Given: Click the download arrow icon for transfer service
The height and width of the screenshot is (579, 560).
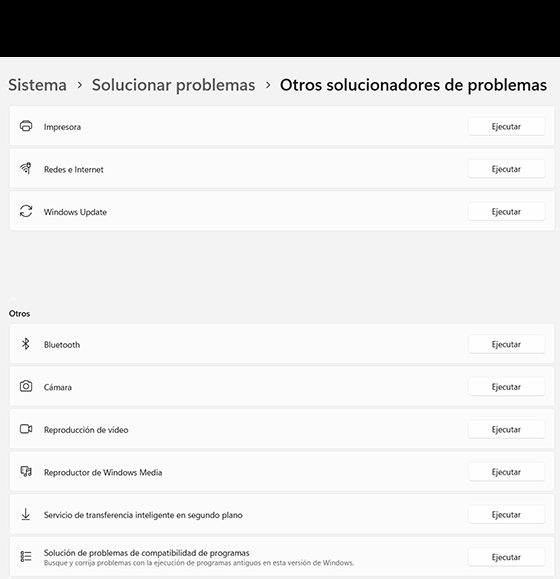Looking at the screenshot, I should [x=25, y=514].
